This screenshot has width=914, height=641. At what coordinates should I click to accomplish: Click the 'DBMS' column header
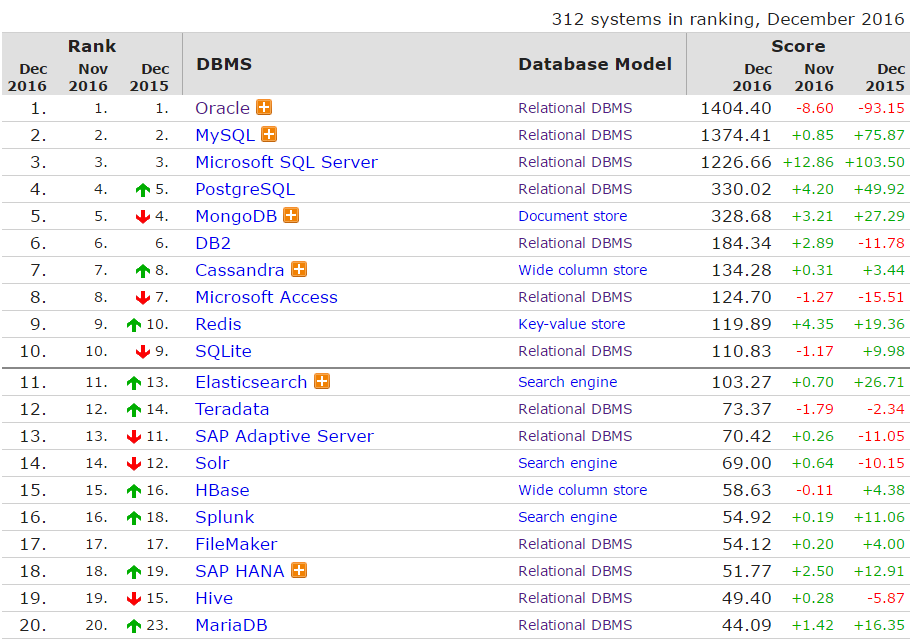(224, 64)
